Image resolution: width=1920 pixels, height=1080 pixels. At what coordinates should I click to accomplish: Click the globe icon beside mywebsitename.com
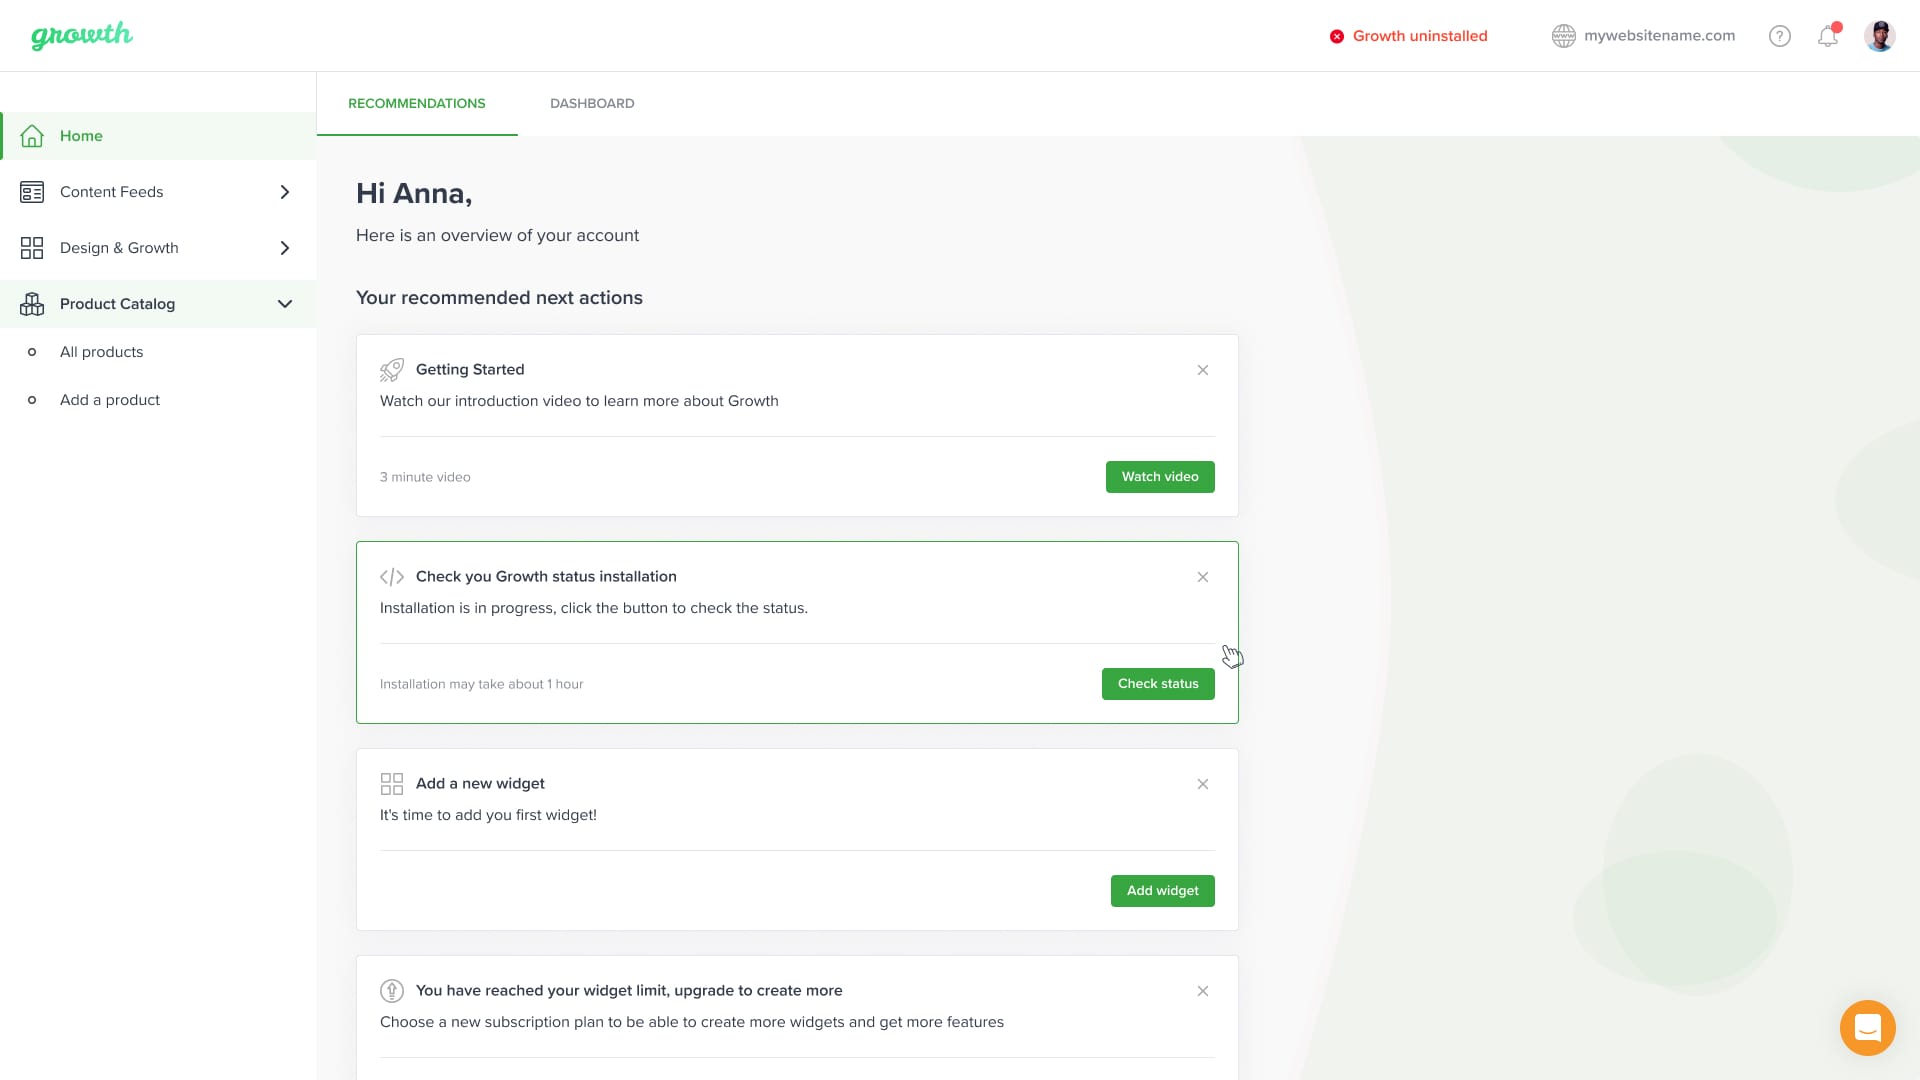[1563, 36]
